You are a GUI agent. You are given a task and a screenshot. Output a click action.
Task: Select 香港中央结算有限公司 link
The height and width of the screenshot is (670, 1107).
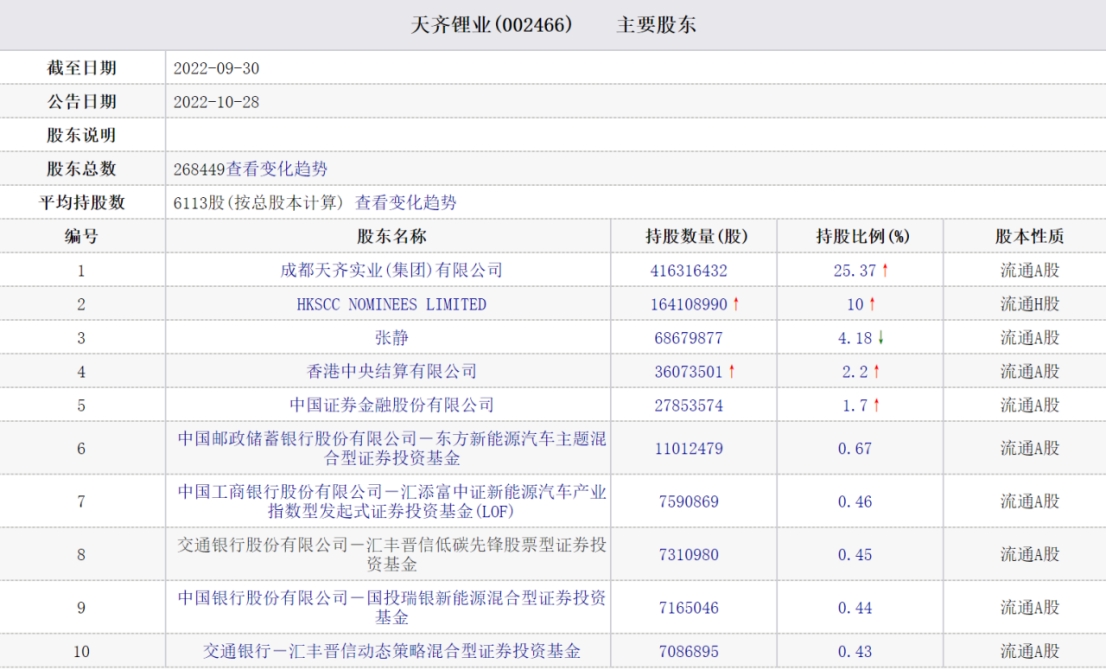point(391,372)
